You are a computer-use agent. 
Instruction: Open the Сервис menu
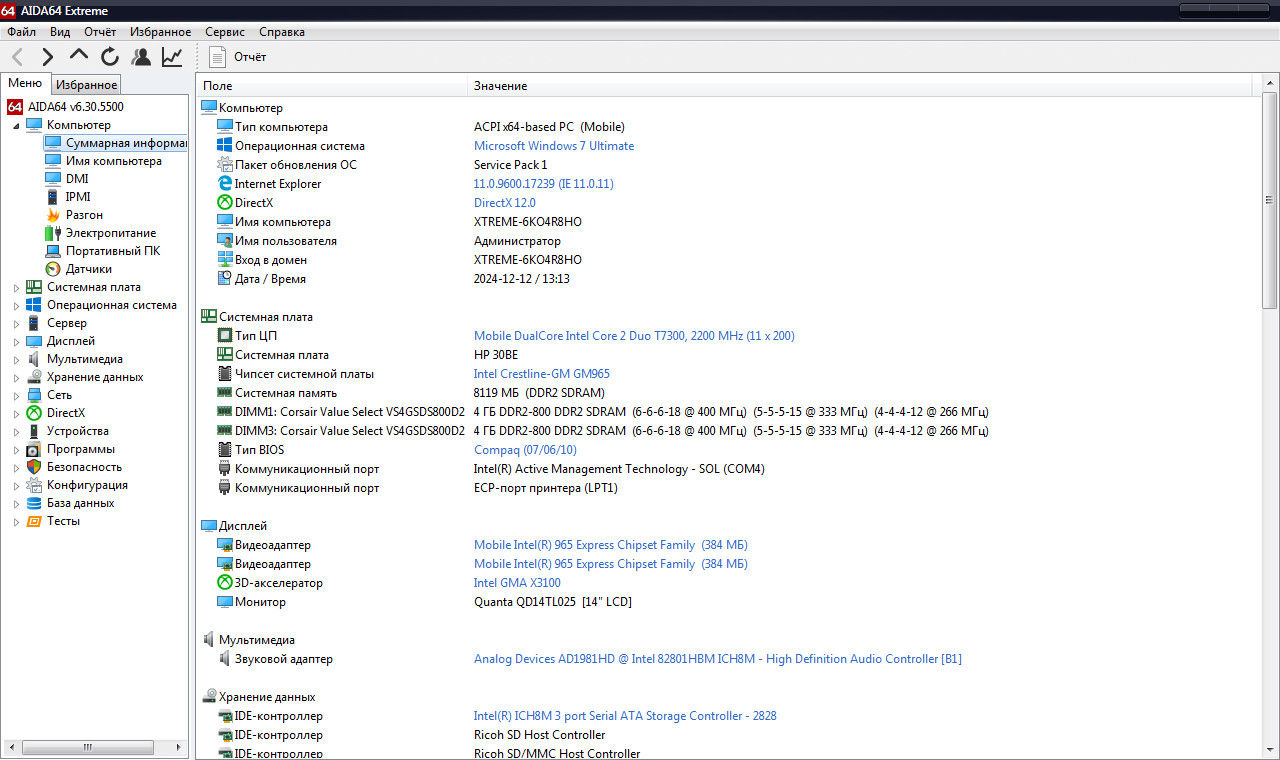pyautogui.click(x=225, y=32)
